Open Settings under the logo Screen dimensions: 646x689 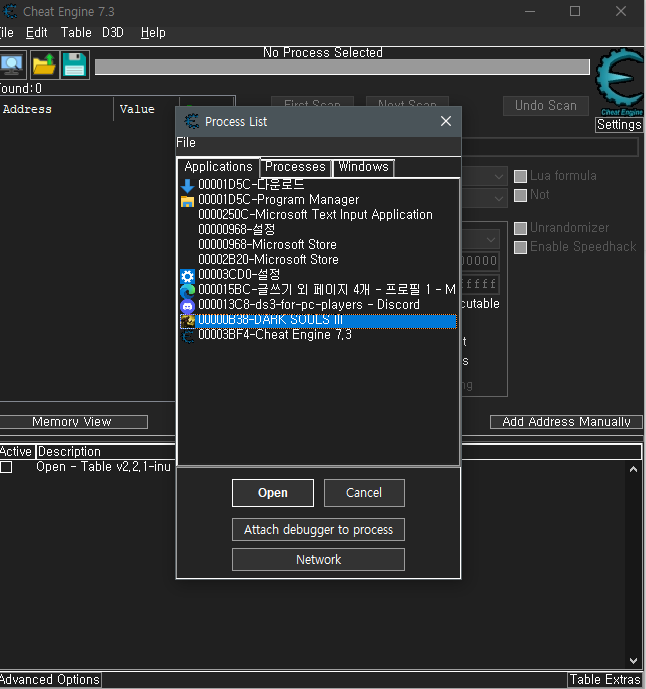[x=619, y=124]
